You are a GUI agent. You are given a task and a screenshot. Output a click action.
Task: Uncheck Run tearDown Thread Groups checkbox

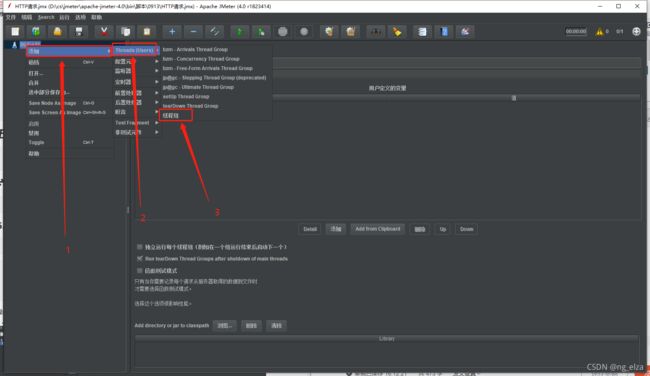[140, 258]
